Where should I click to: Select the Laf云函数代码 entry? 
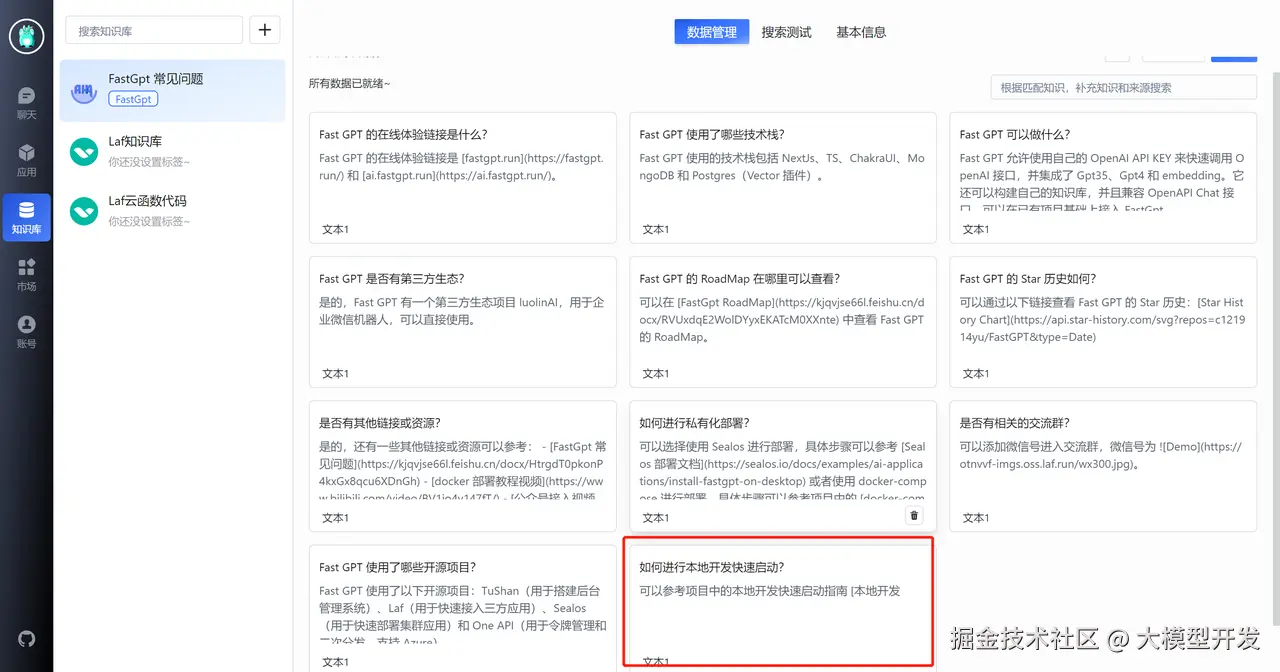coord(172,210)
